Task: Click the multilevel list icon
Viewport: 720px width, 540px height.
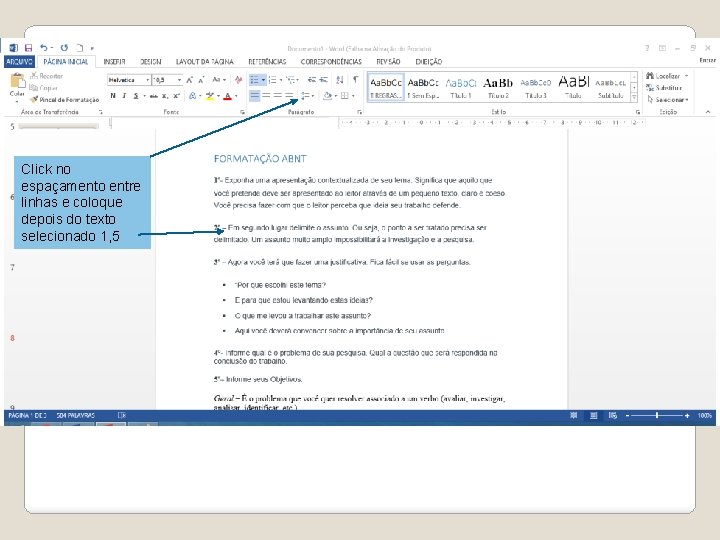Action: click(x=290, y=80)
